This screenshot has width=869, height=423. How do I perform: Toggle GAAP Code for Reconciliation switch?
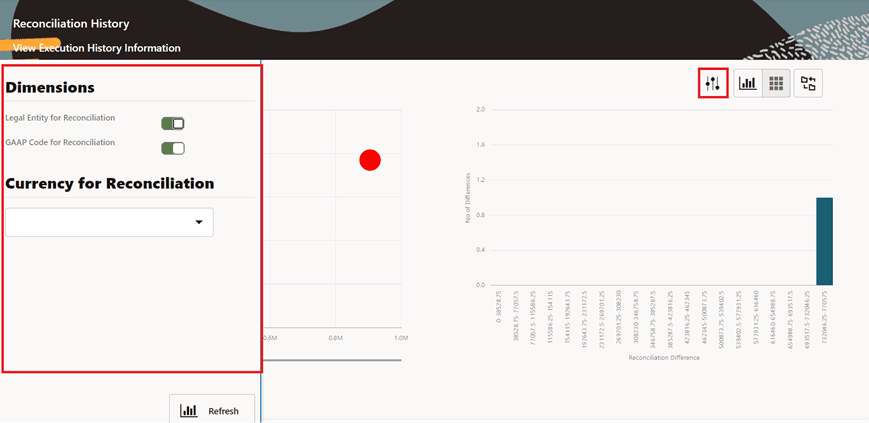(x=173, y=149)
